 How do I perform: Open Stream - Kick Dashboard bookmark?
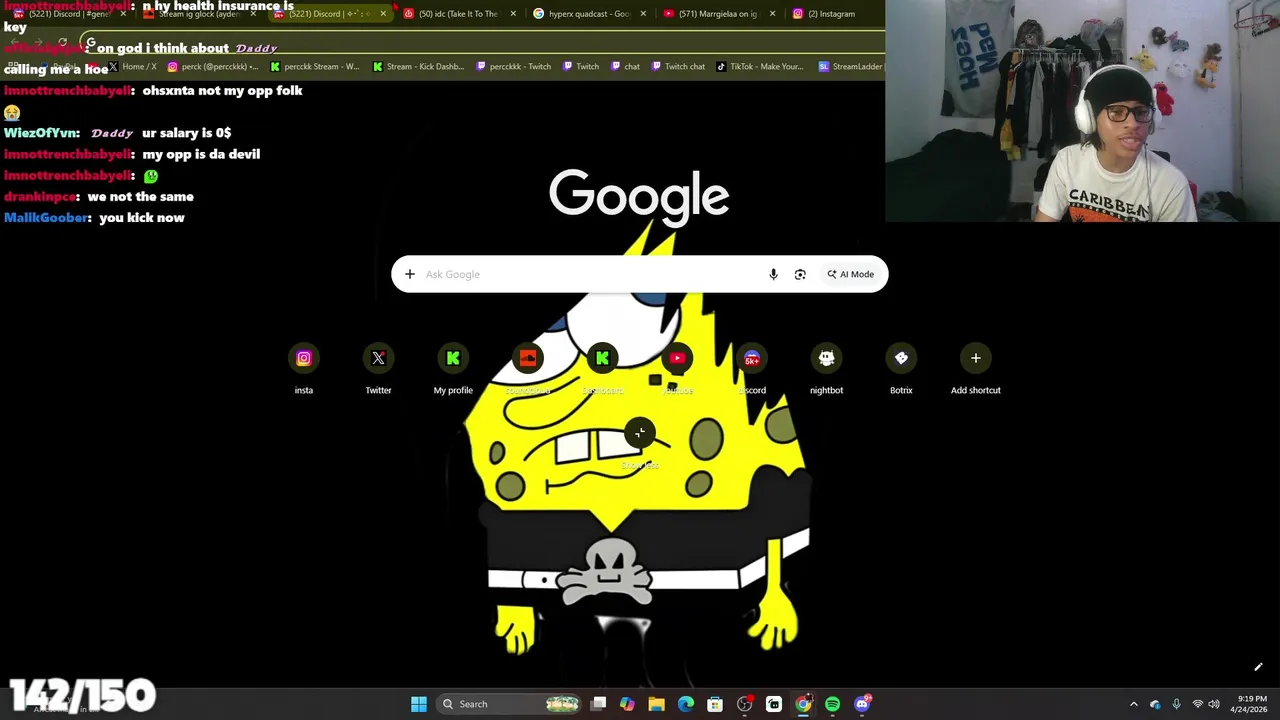[418, 67]
